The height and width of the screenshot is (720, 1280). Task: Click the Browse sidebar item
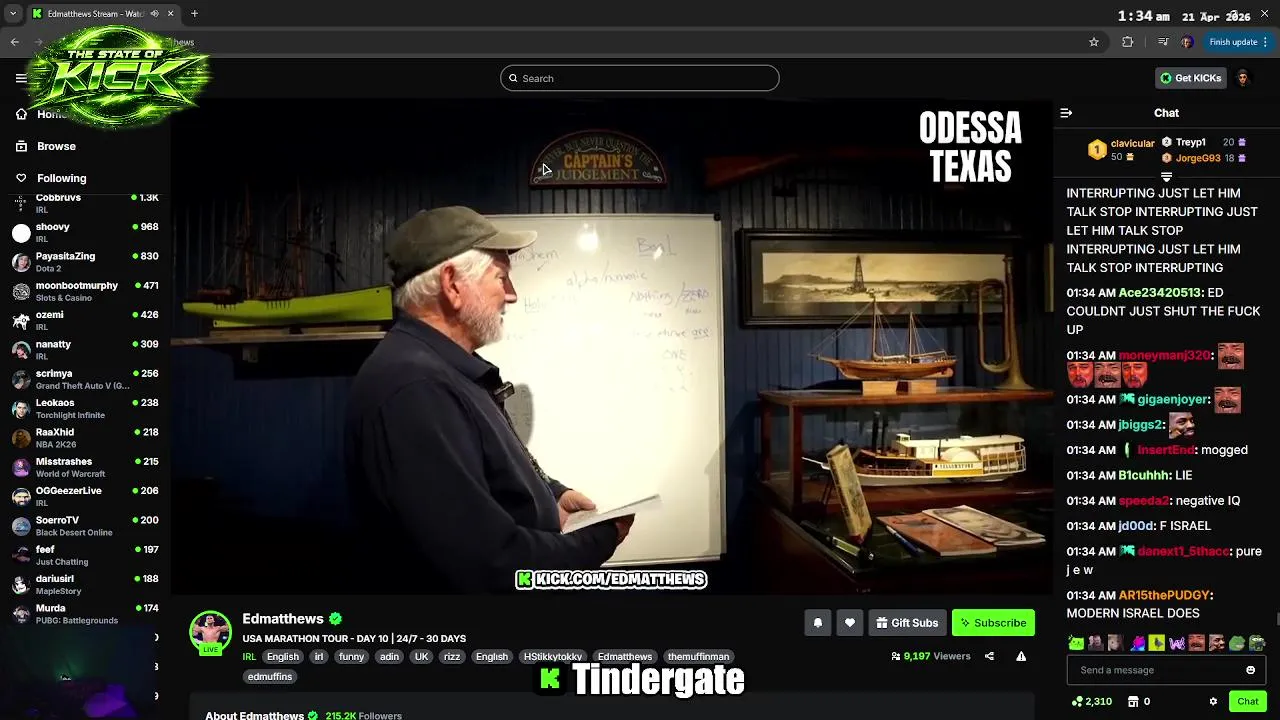tap(46, 146)
